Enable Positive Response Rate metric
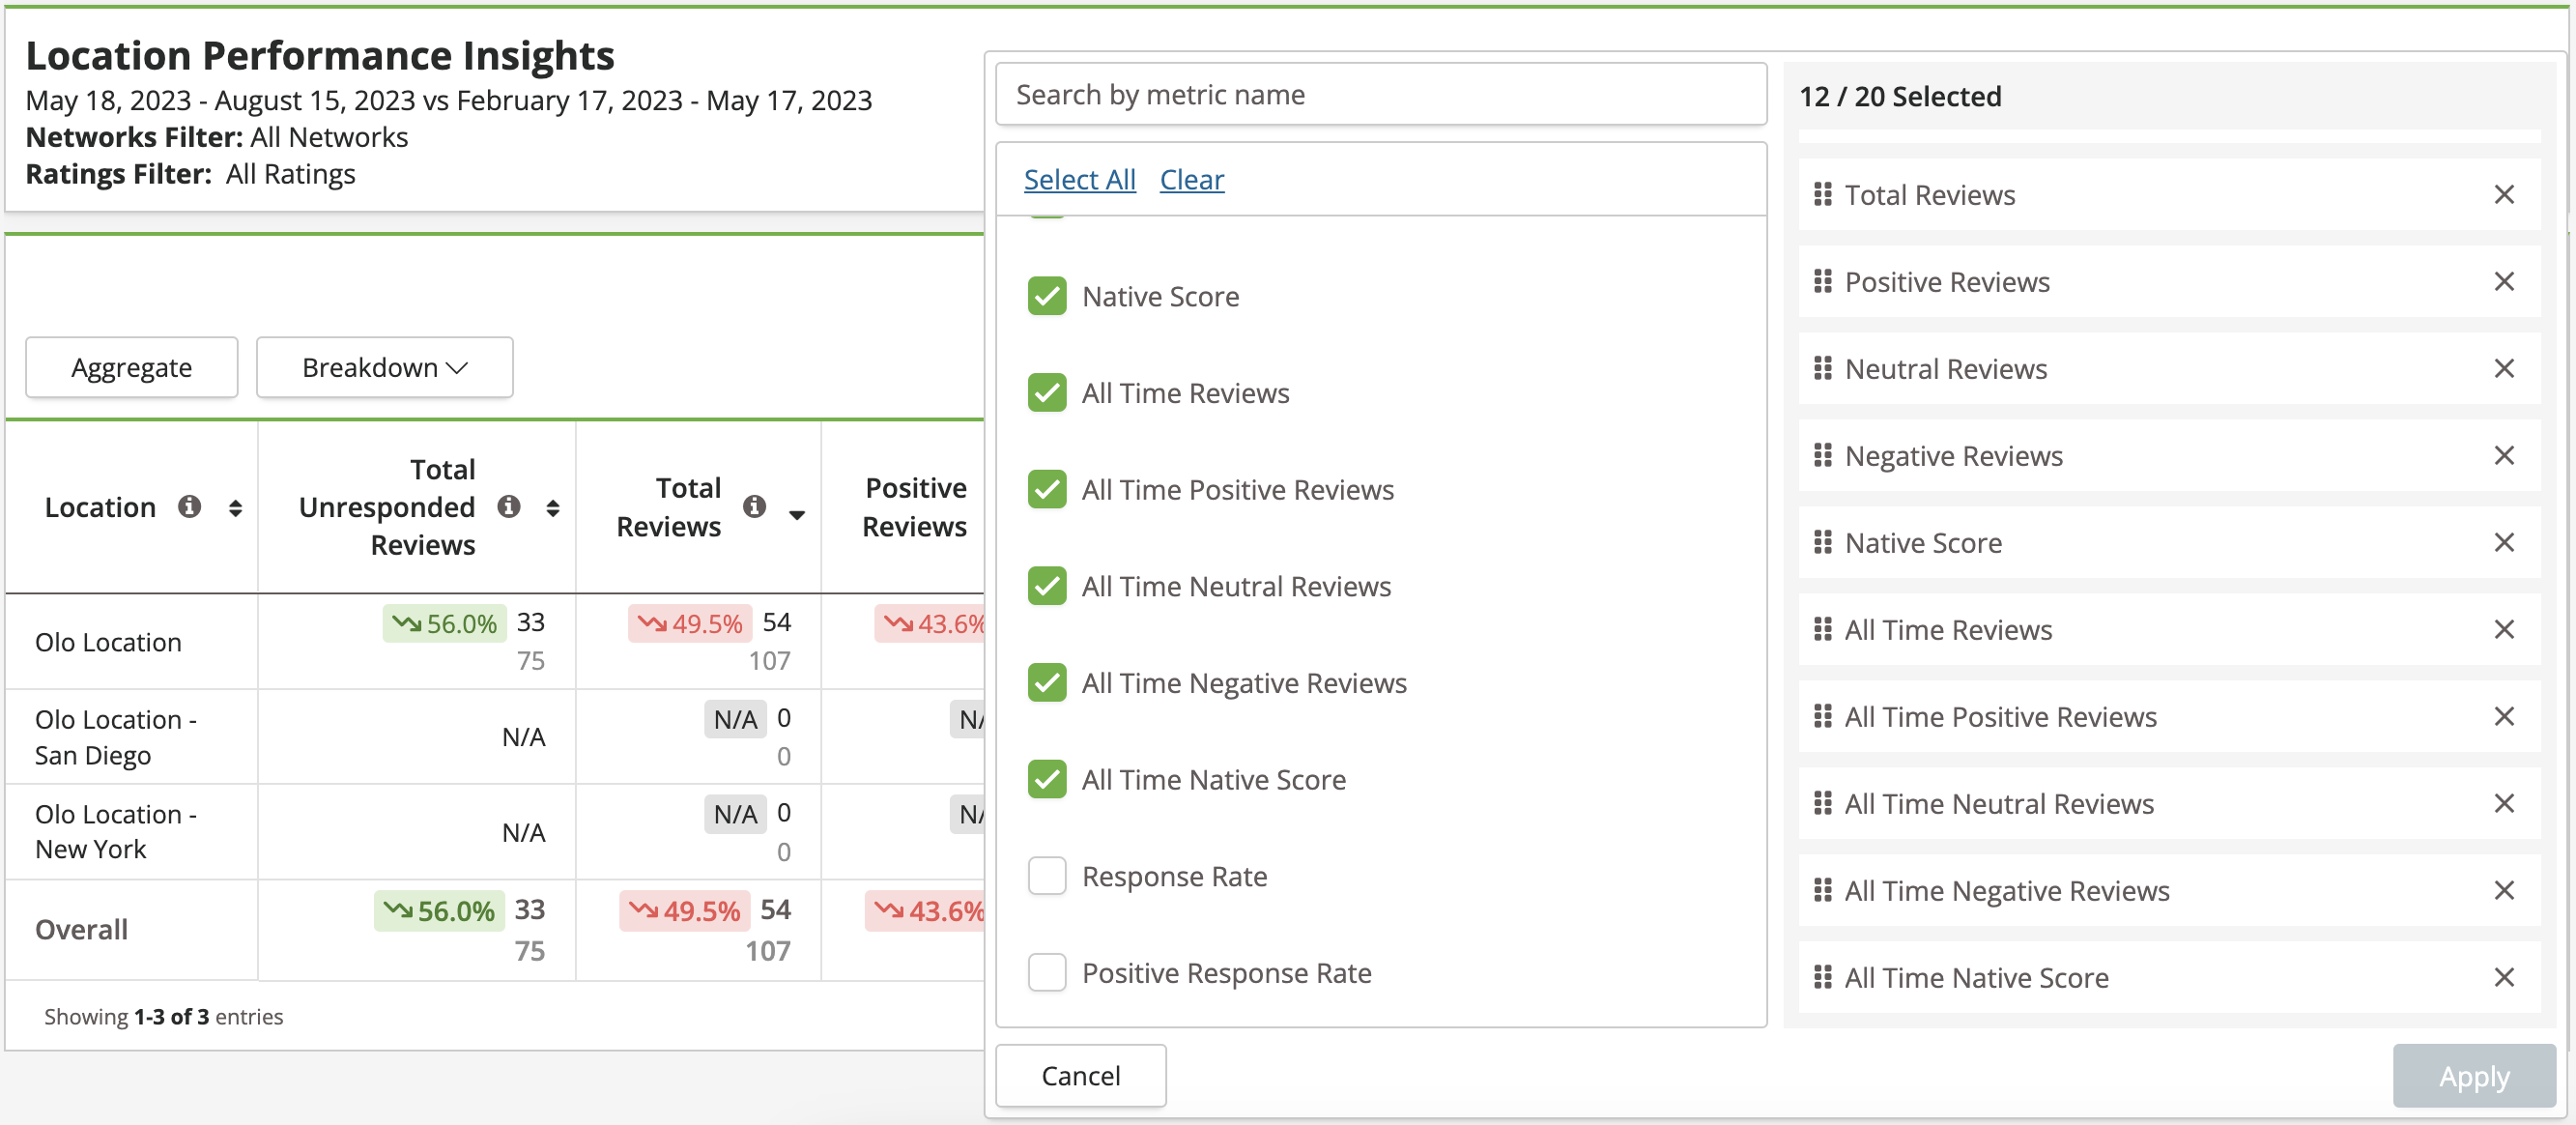Viewport: 2576px width, 1125px height. click(1047, 973)
